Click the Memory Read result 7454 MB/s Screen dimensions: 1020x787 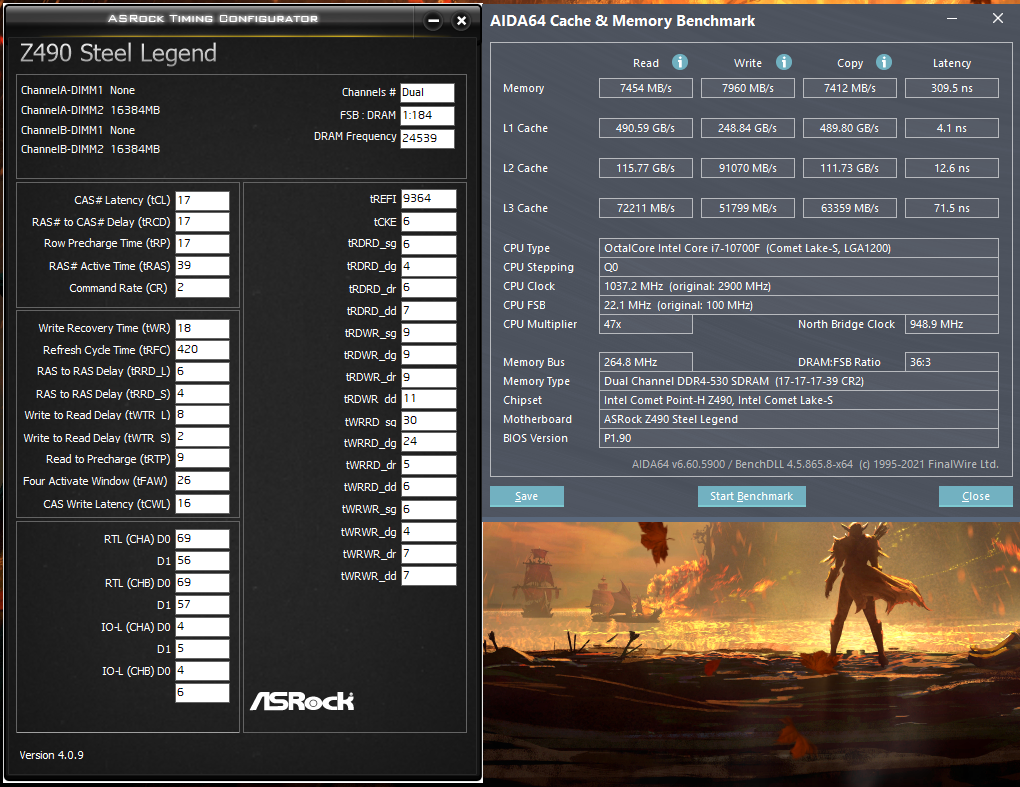(646, 88)
